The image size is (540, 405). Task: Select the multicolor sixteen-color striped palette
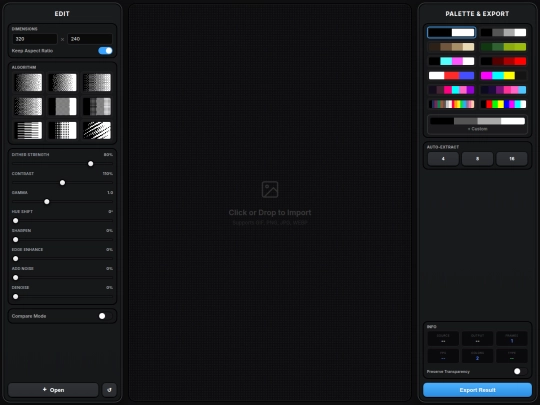(451, 104)
